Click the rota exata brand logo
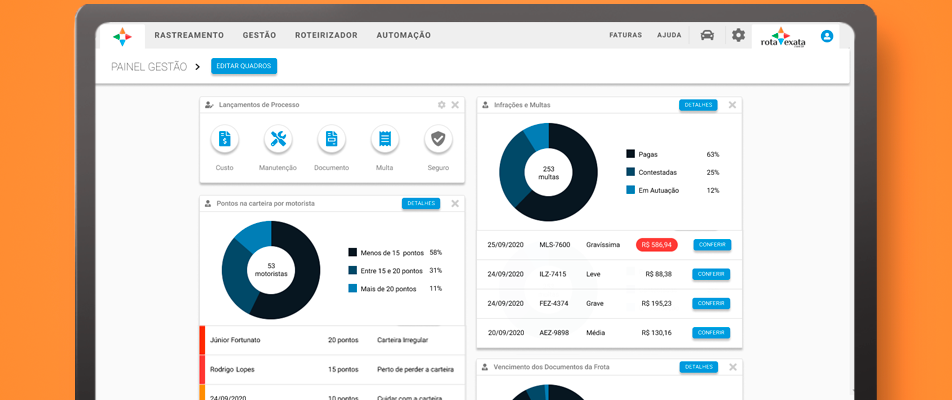The image size is (952, 400). pyautogui.click(x=783, y=37)
